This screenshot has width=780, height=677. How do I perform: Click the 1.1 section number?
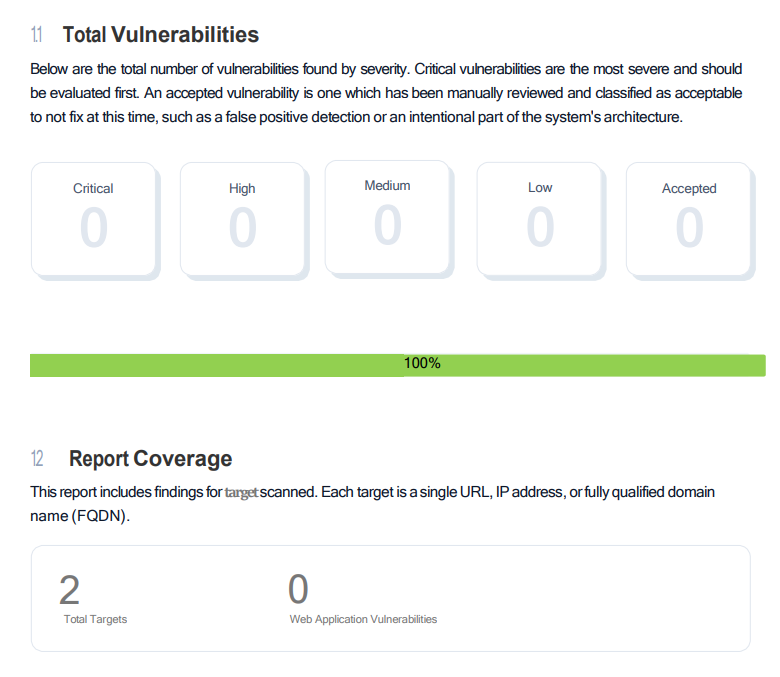[37, 35]
